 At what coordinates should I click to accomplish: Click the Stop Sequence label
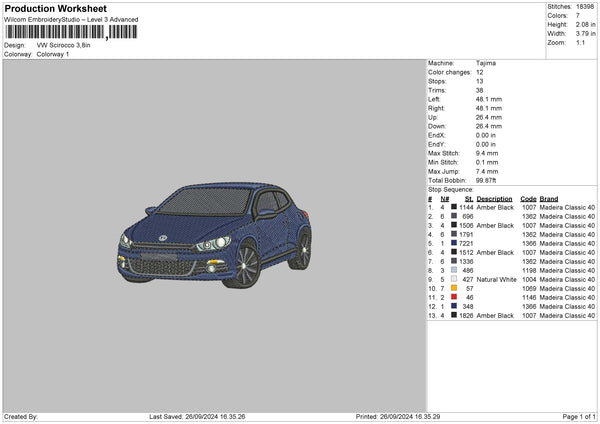point(450,188)
